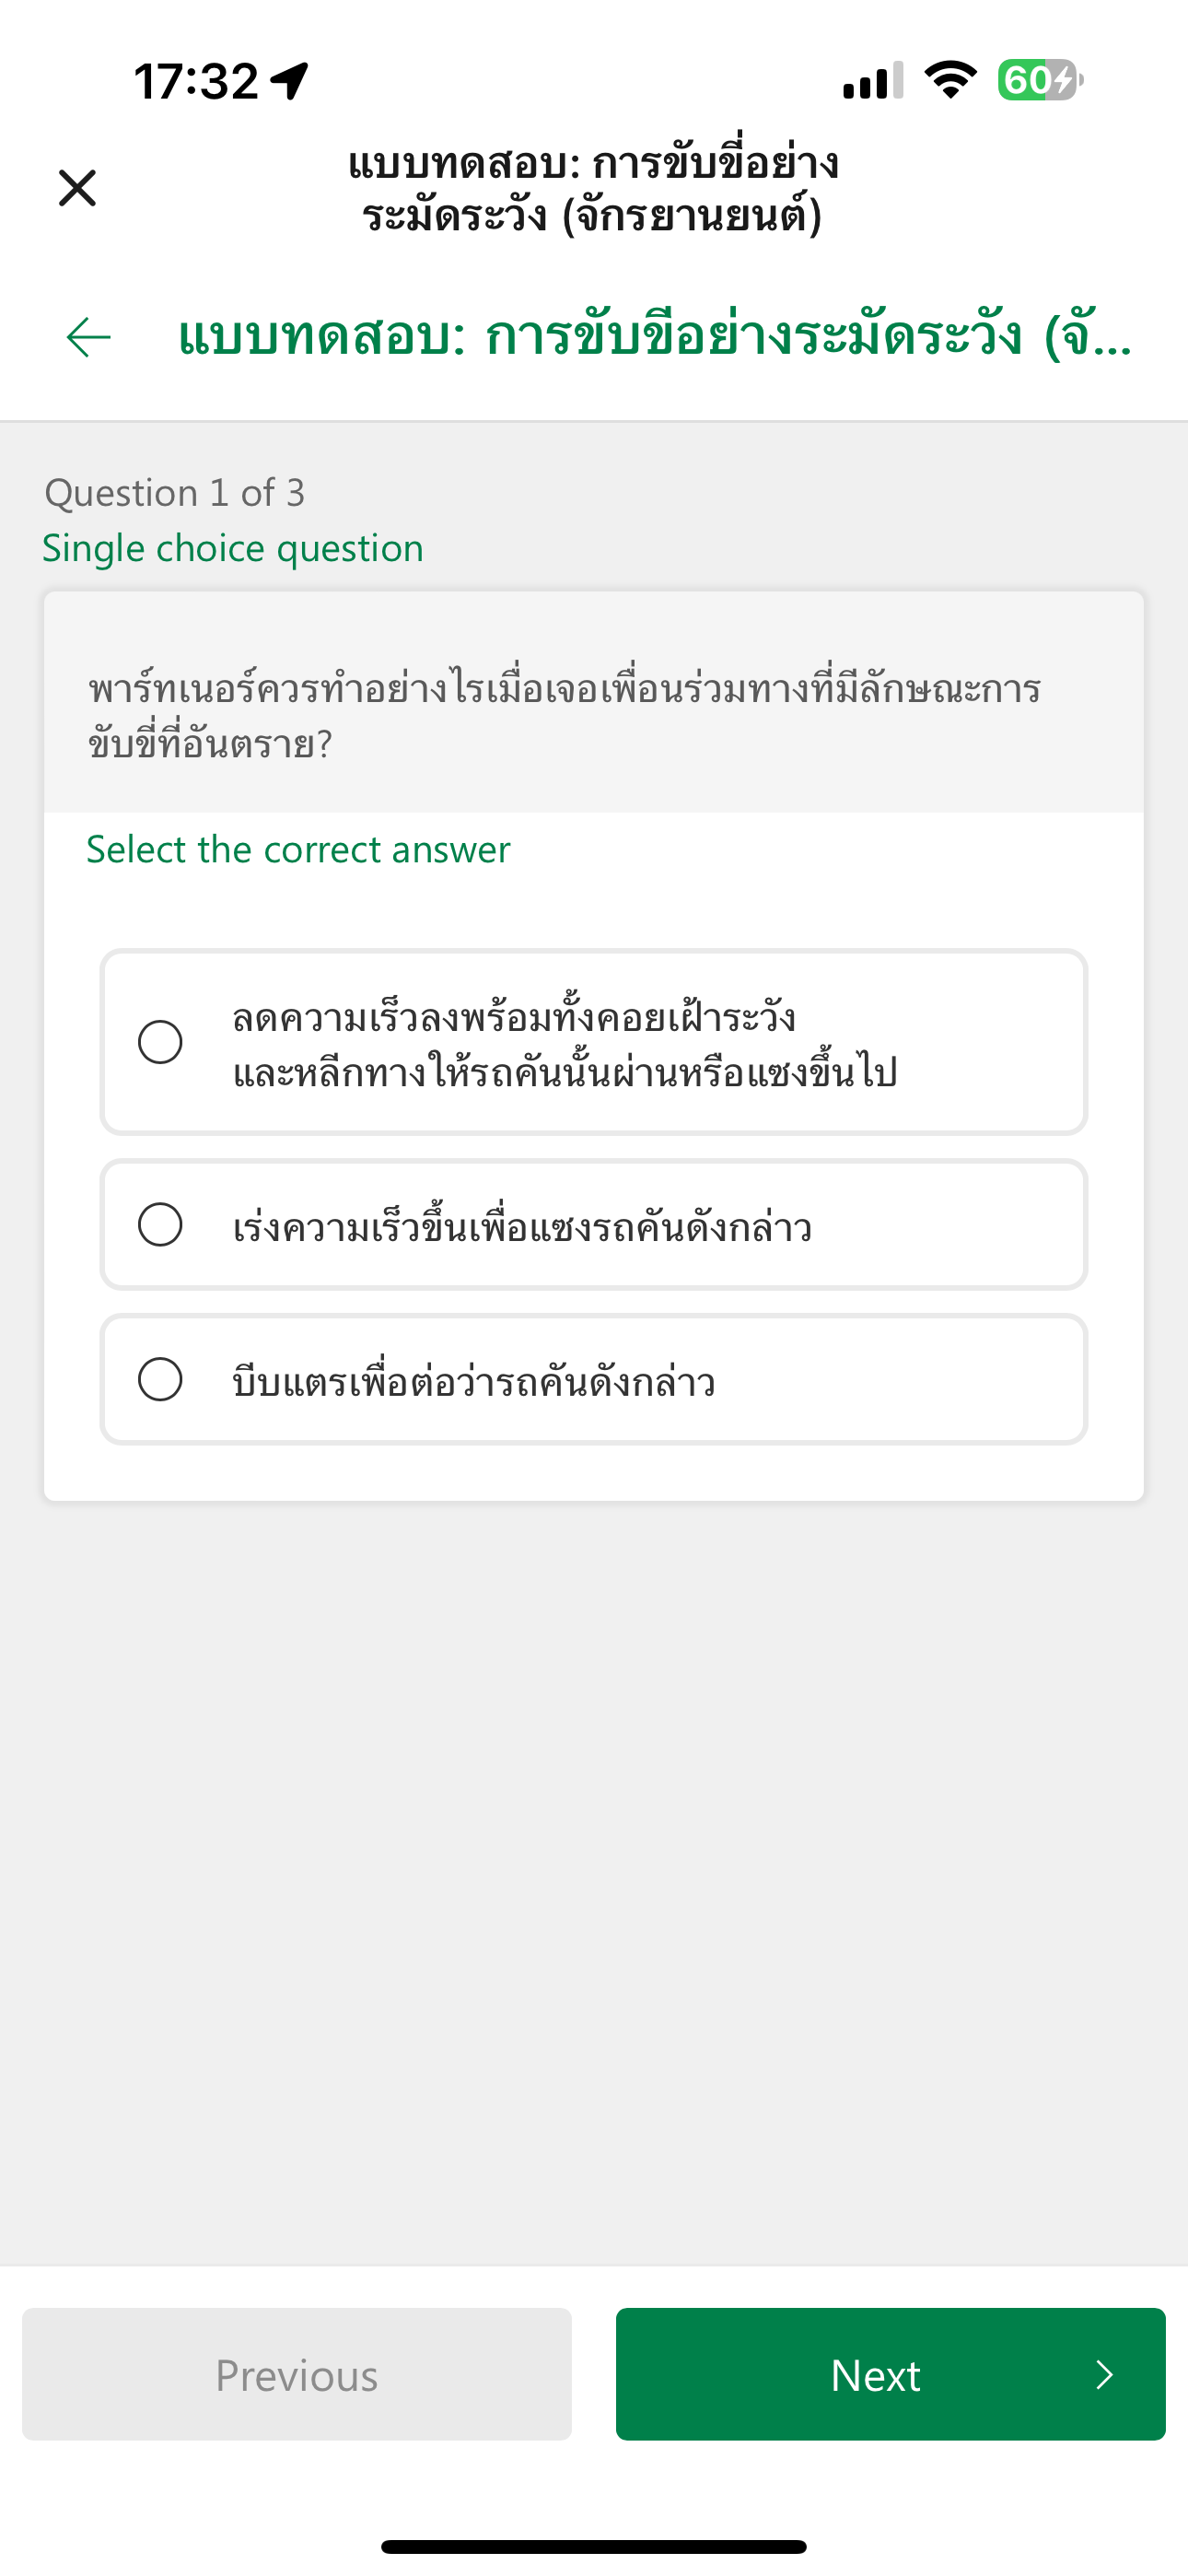Tap the black quiz title in header
The image size is (1188, 2576).
[x=593, y=189]
